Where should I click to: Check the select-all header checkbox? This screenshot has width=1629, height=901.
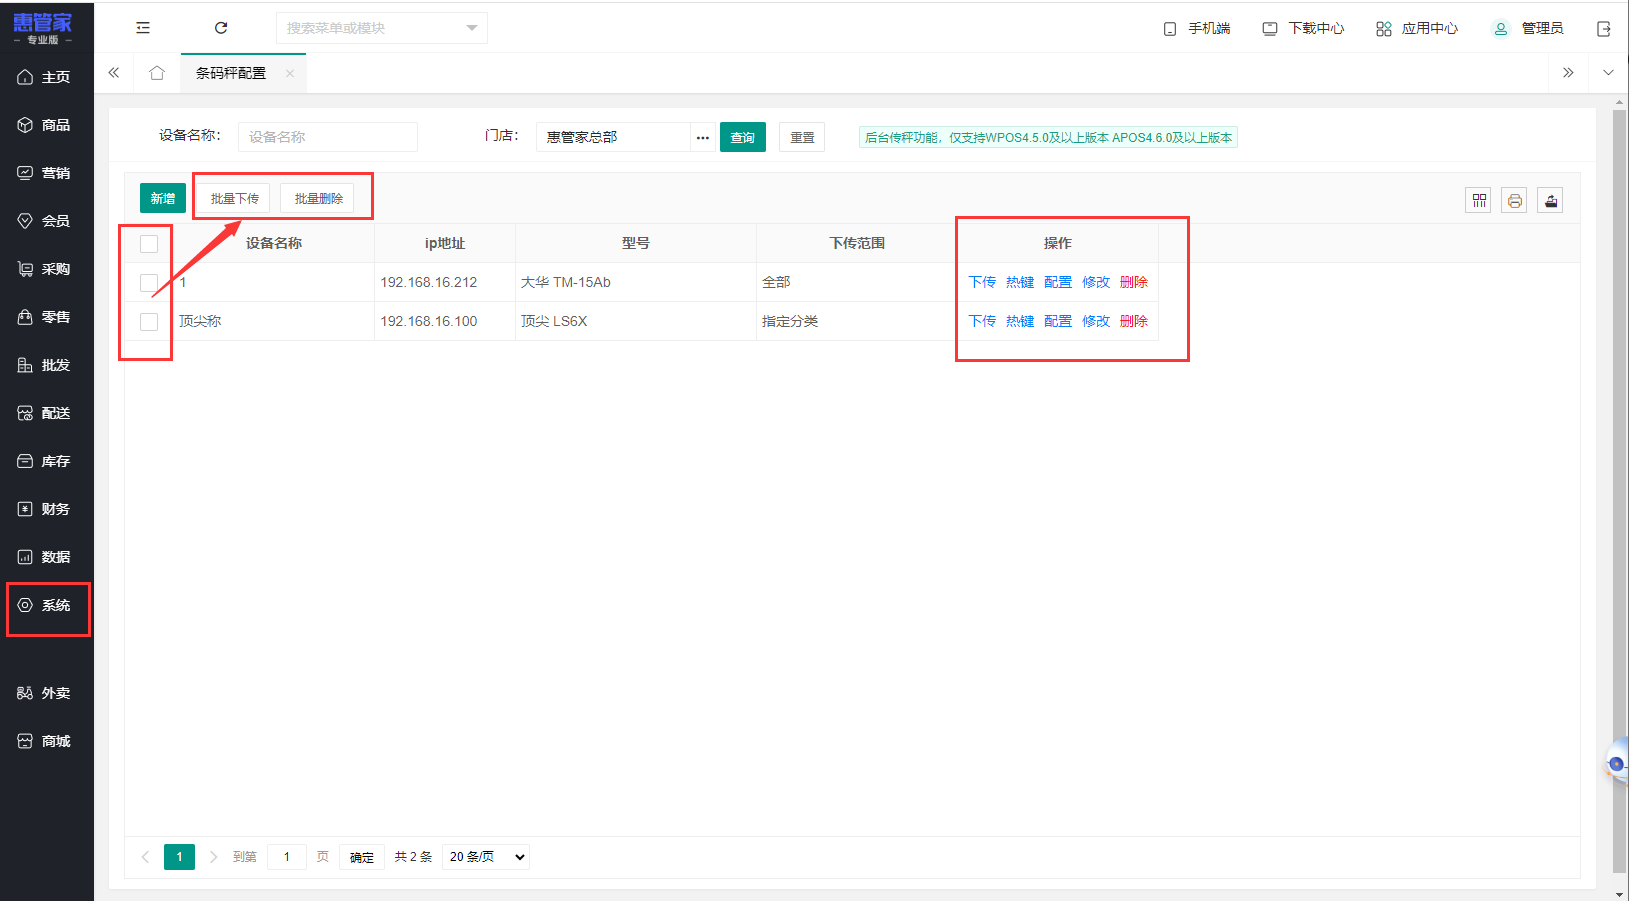149,244
